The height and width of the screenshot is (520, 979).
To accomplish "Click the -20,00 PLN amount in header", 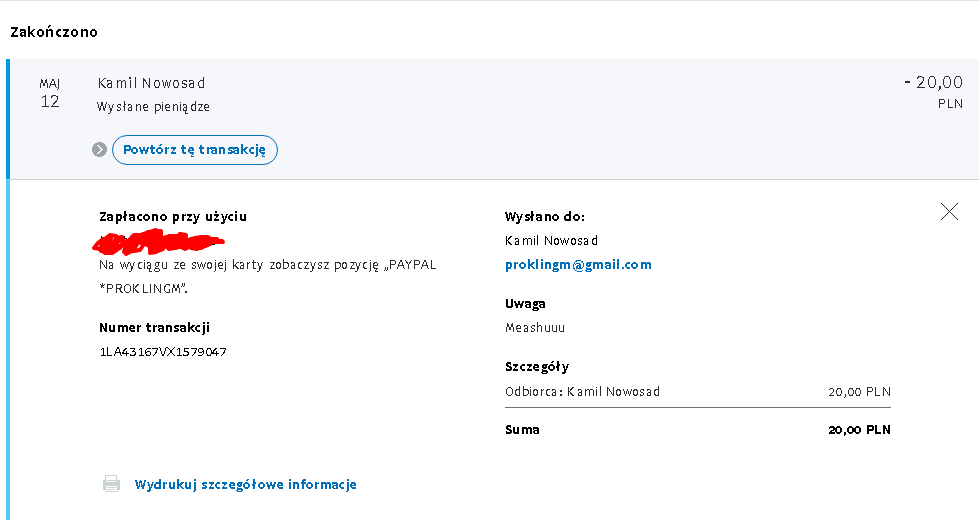I will click(x=933, y=91).
